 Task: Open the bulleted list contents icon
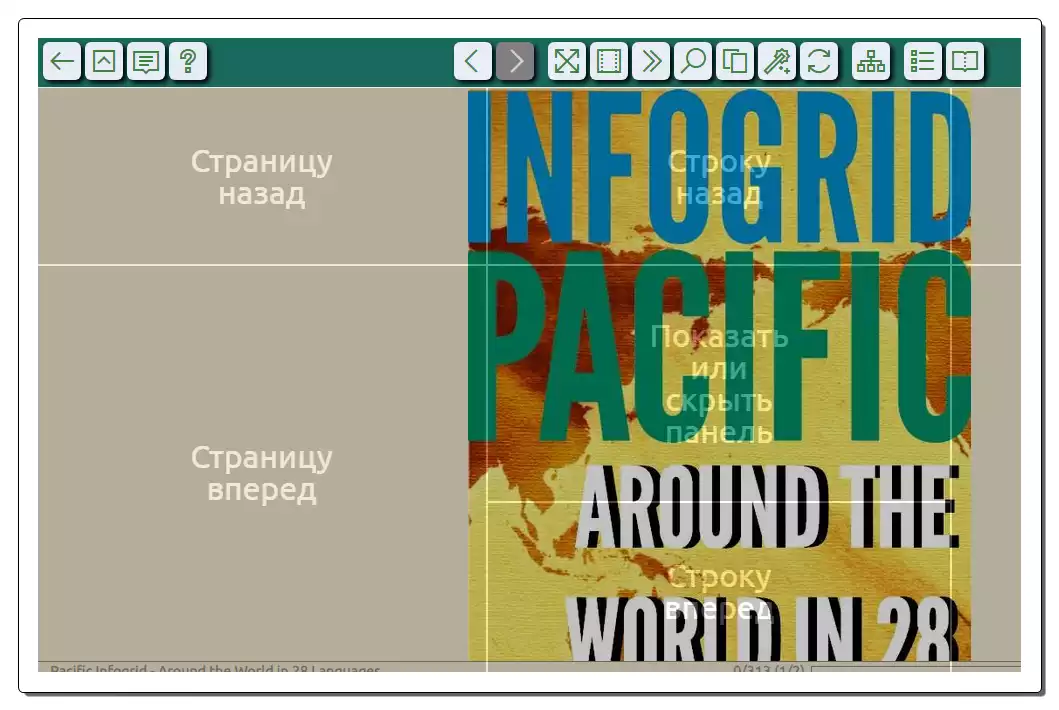[923, 61]
